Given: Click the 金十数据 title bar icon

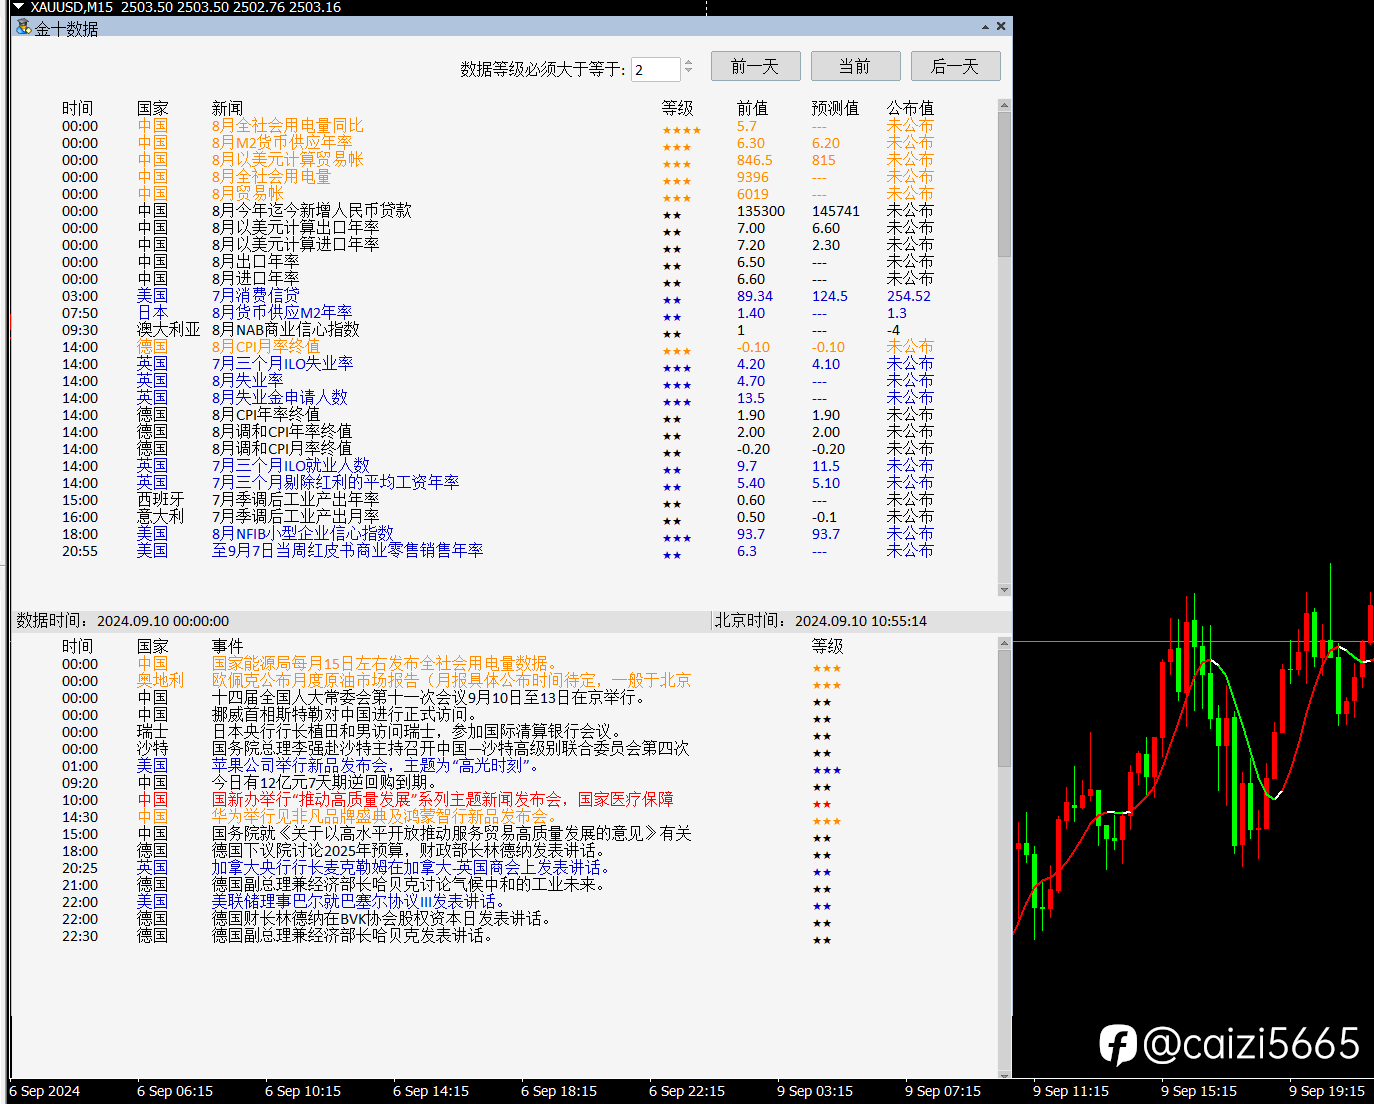Looking at the screenshot, I should (24, 27).
